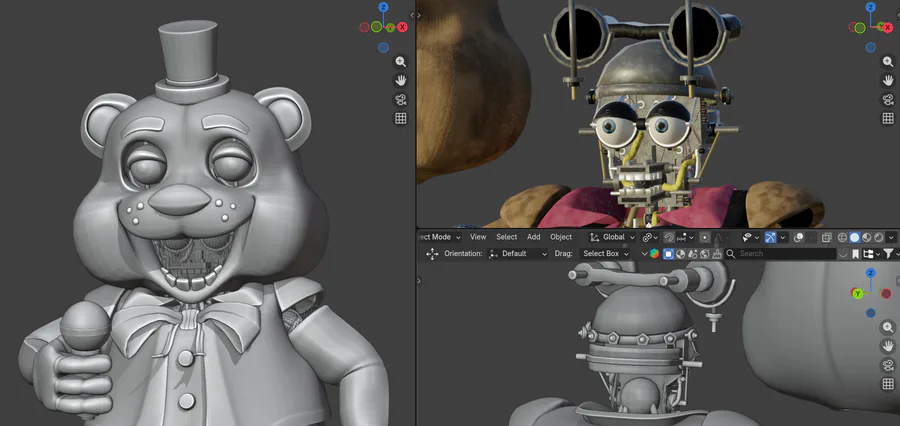Viewport: 900px width, 426px height.
Task: Toggle proportional editing circle button
Action: tap(705, 237)
